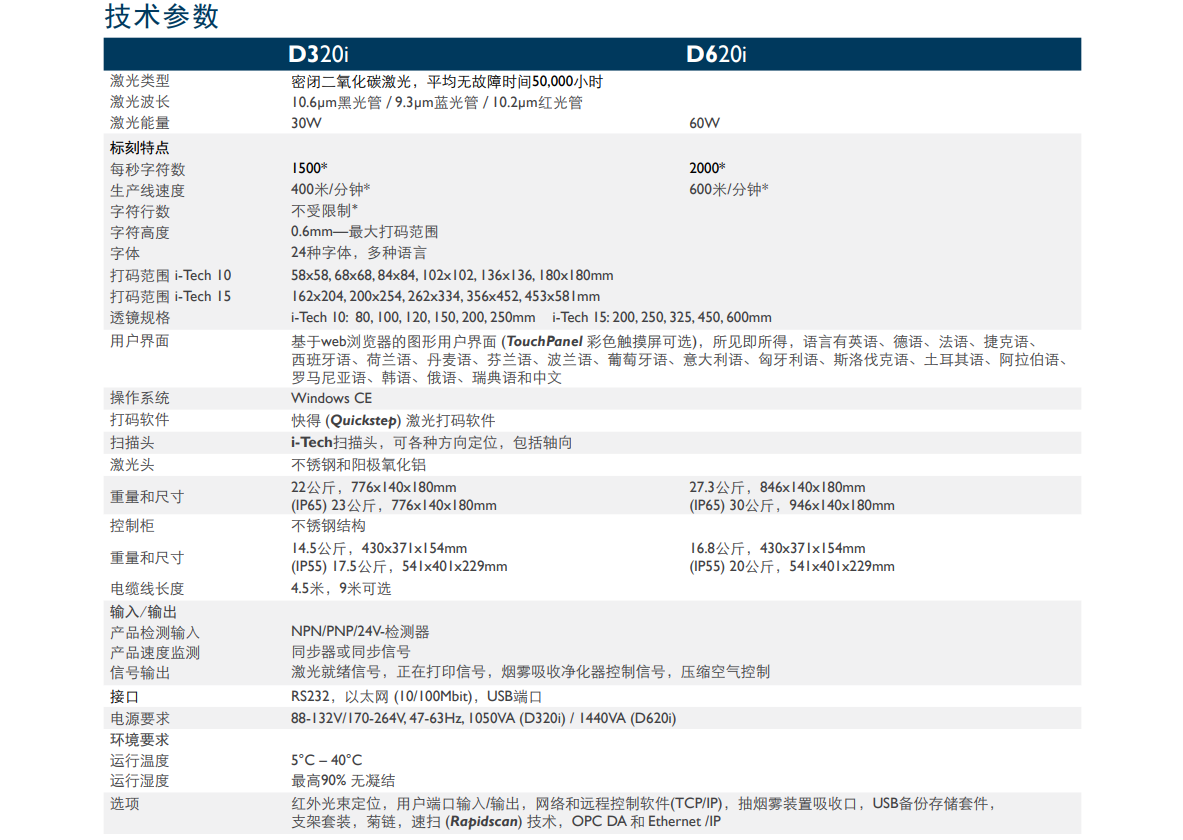This screenshot has width=1183, height=840.
Task: Click the 字体 row label
Action: click(125, 254)
